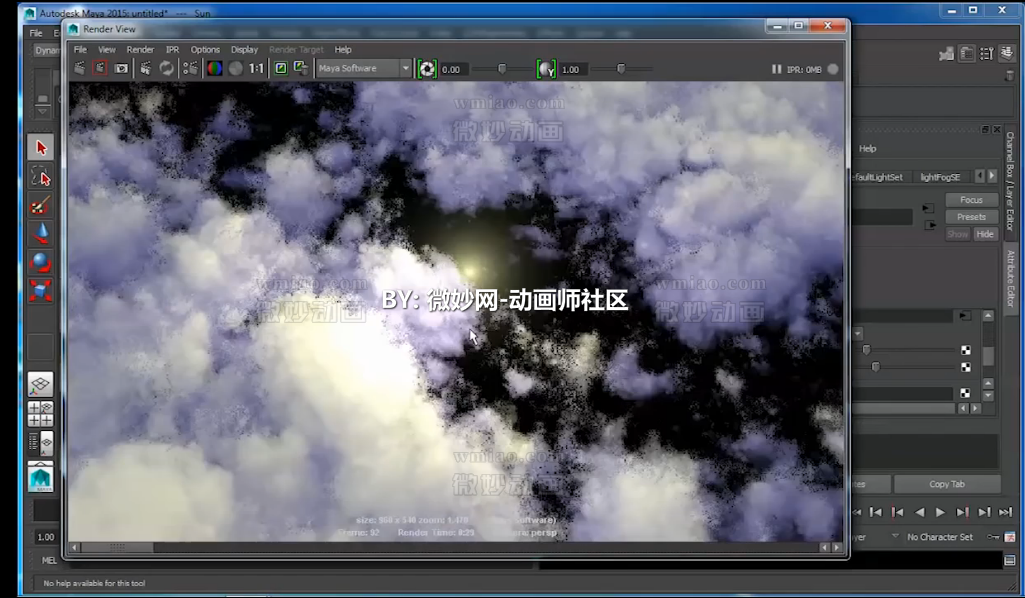This screenshot has width=1025, height=598.
Task: Click the snapshot camera icon in Render View
Action: click(x=120, y=68)
